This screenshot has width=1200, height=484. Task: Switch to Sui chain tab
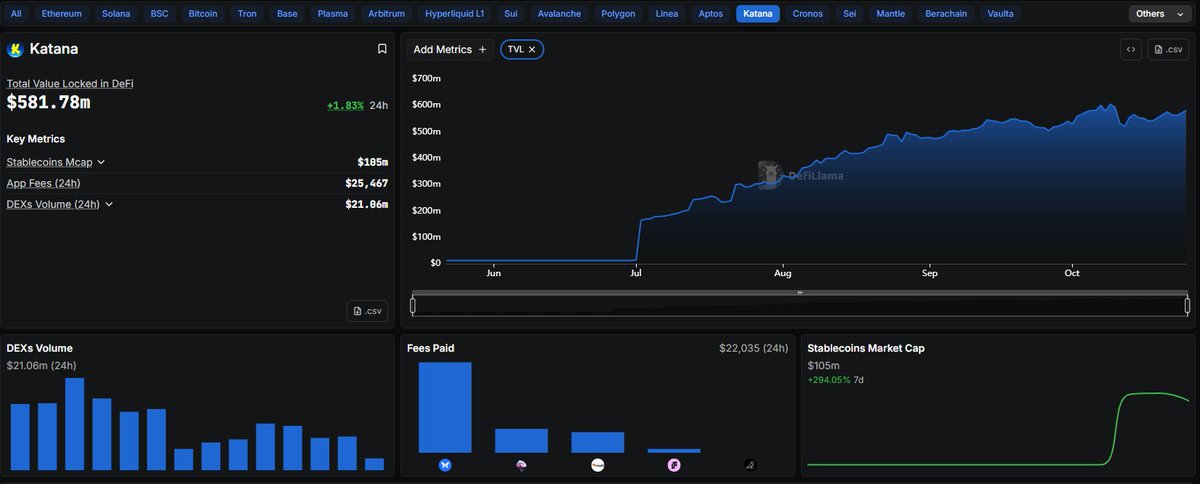pos(511,14)
